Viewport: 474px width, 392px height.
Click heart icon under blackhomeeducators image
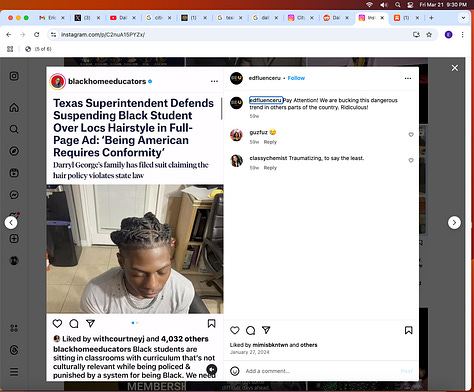[x=57, y=323]
